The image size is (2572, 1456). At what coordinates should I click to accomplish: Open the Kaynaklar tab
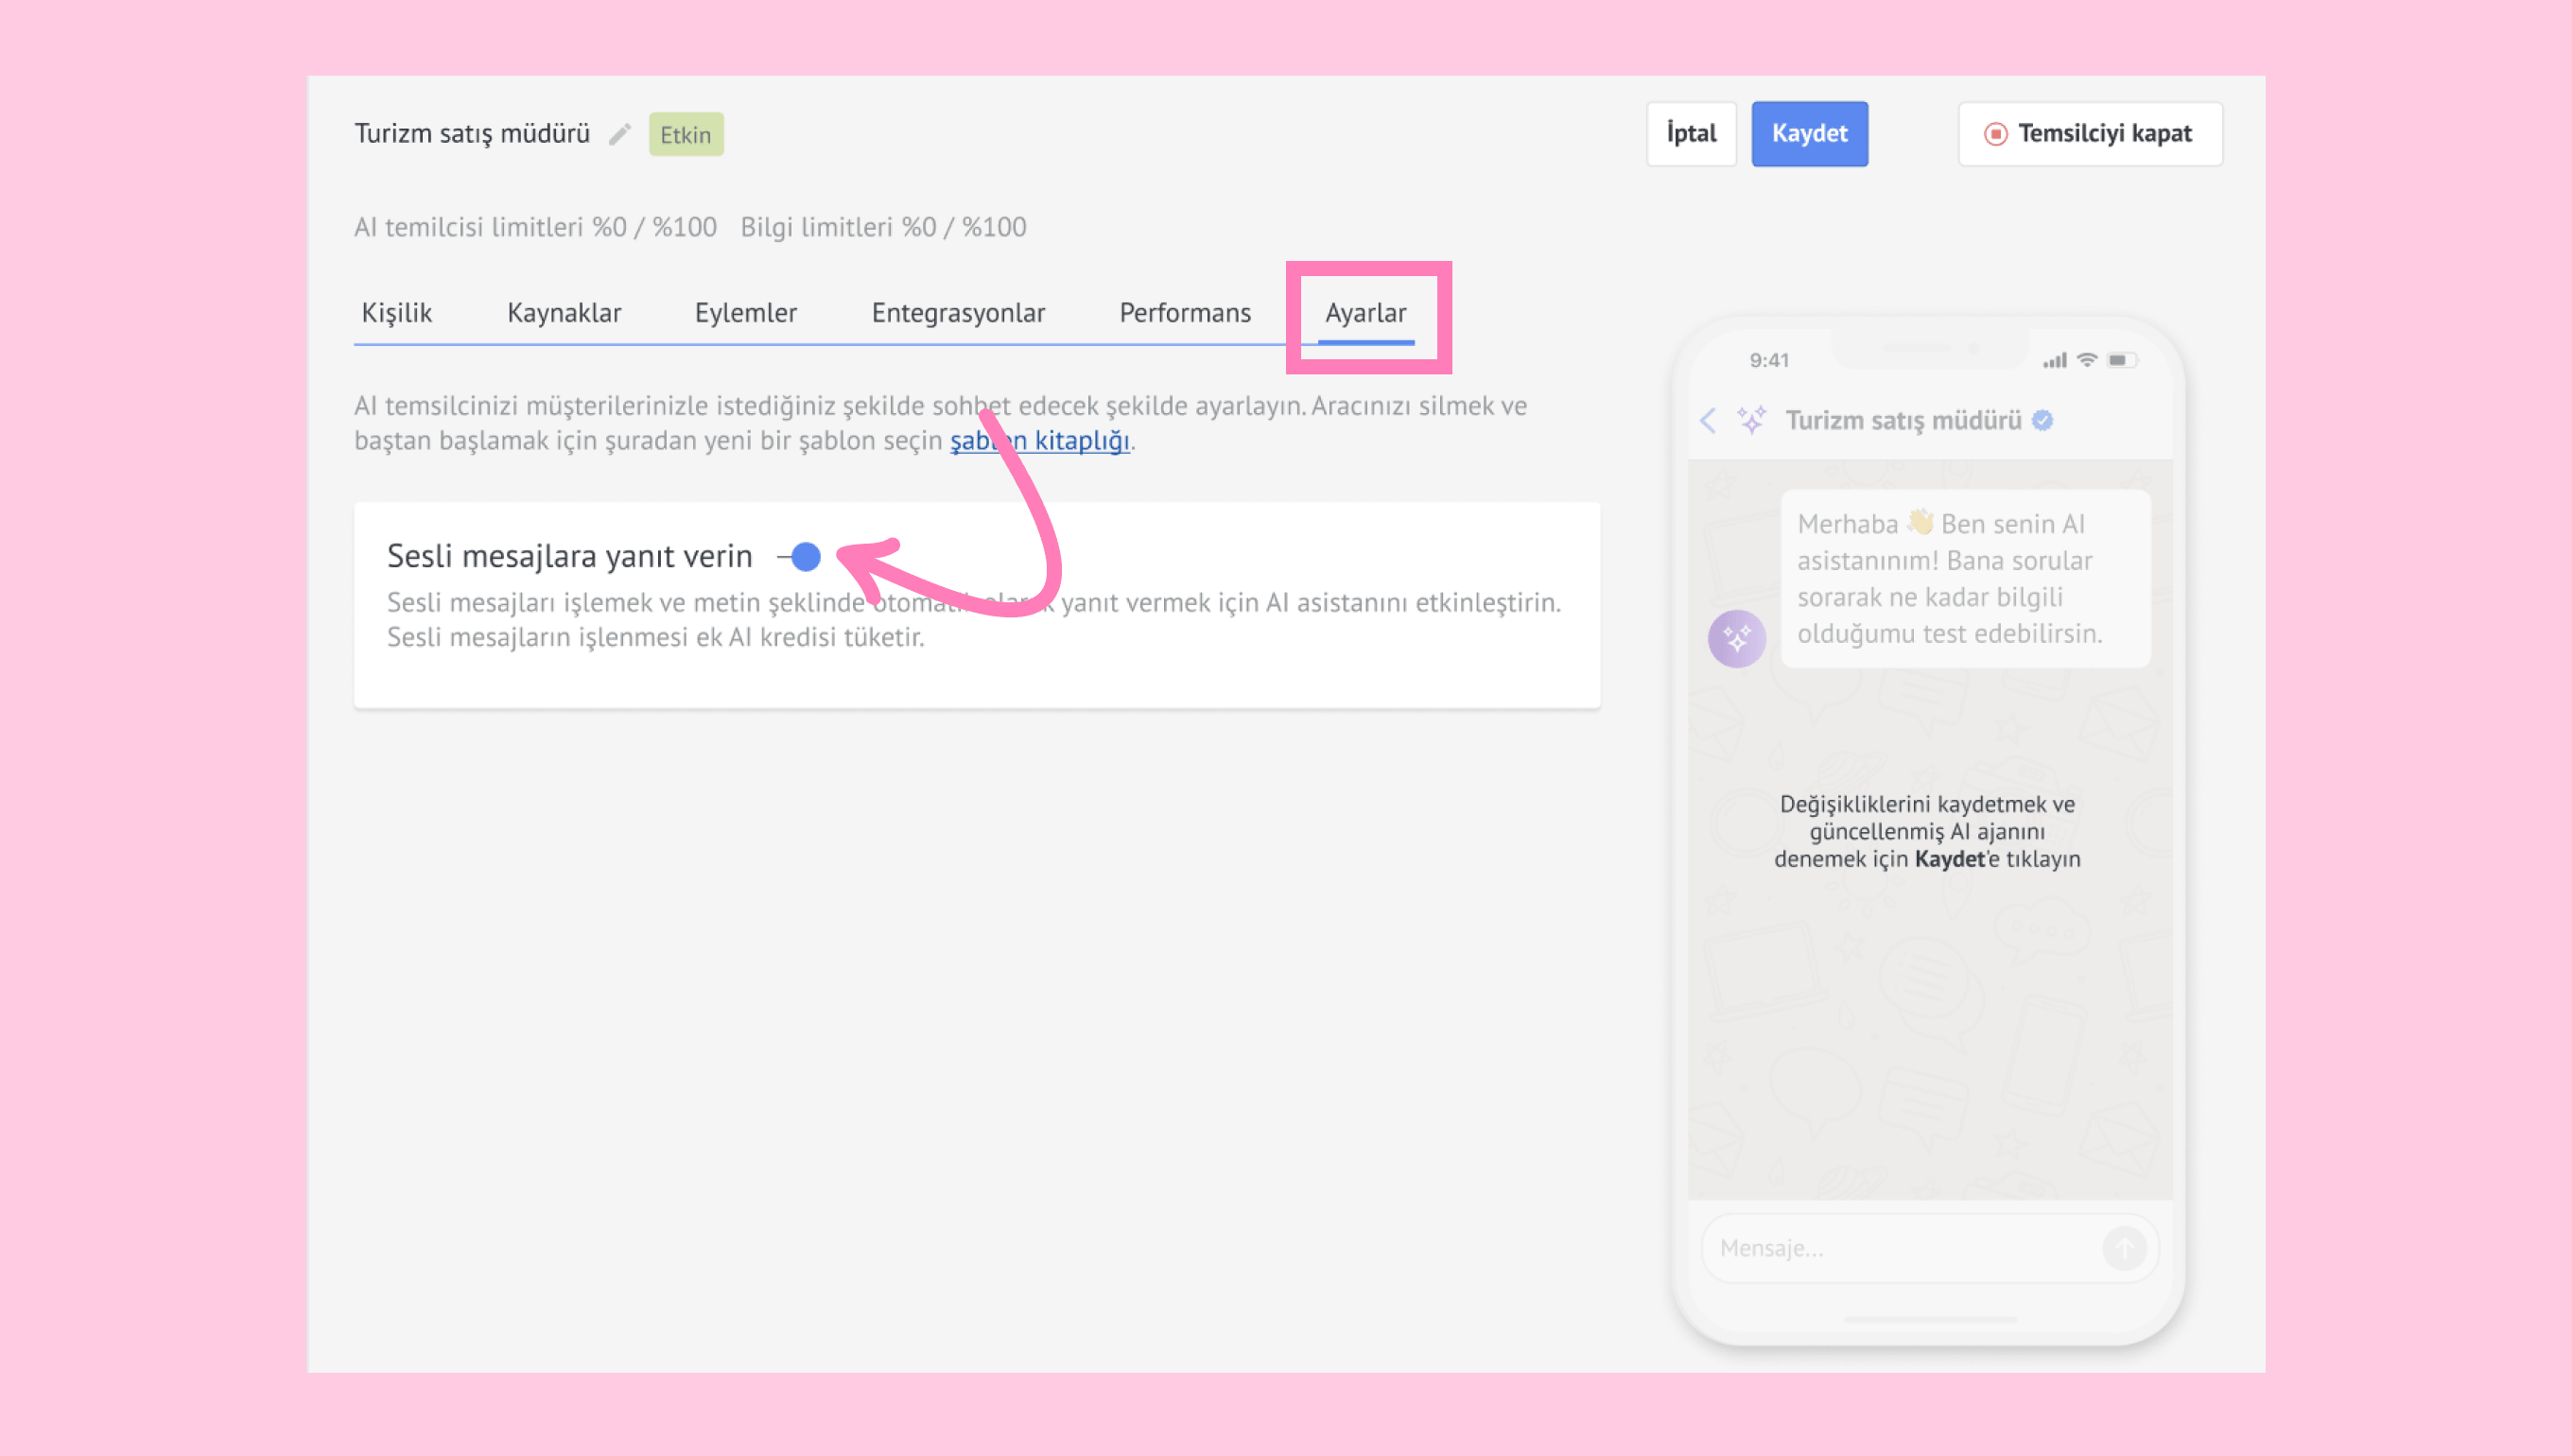point(564,313)
